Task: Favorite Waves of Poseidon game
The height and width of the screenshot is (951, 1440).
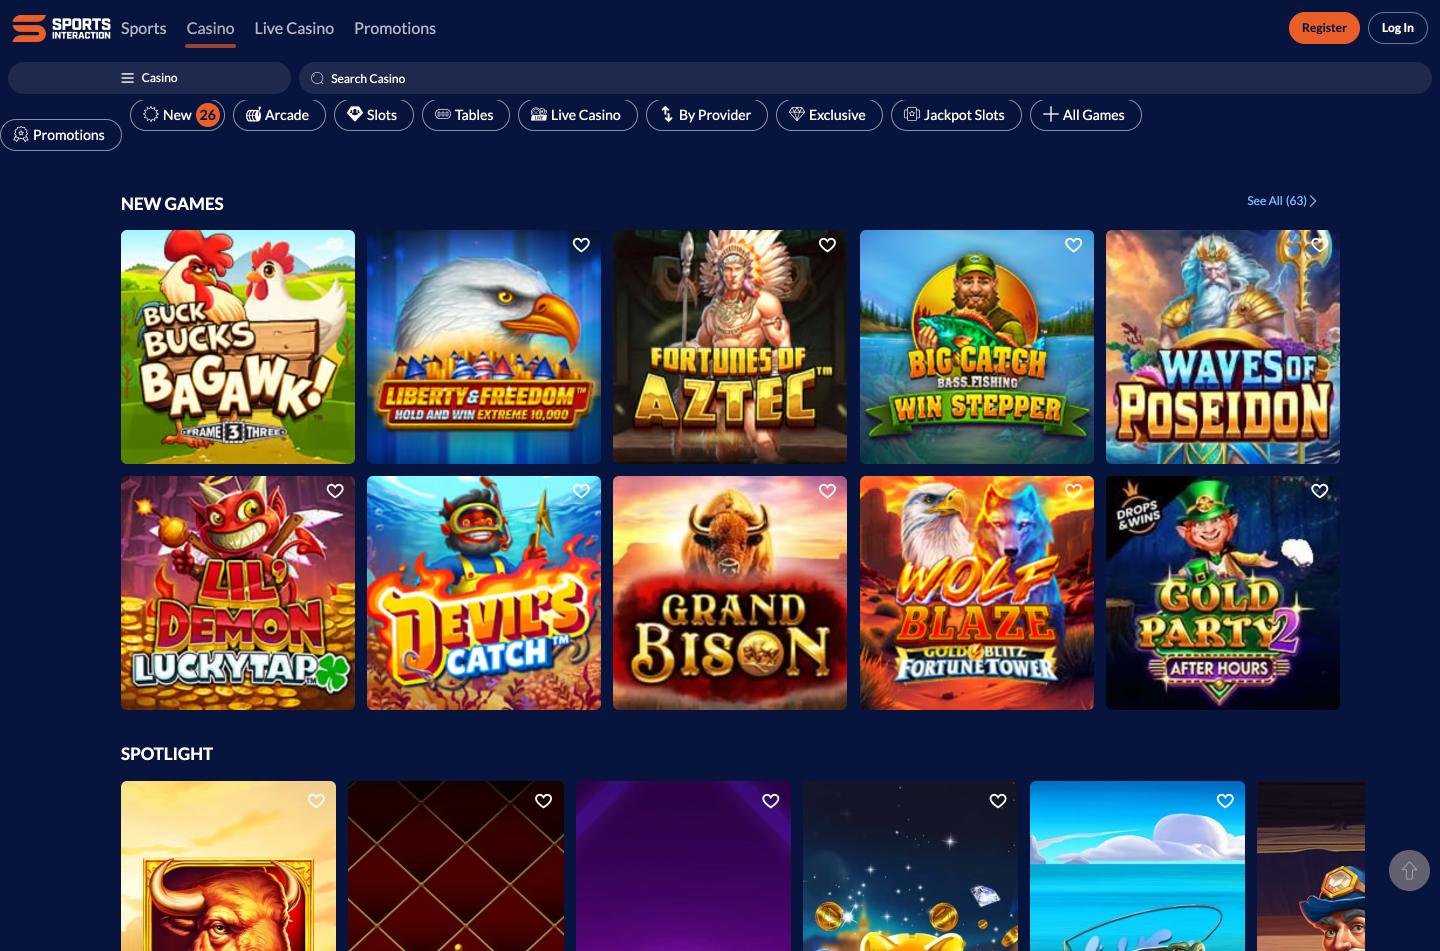Action: (x=1320, y=245)
